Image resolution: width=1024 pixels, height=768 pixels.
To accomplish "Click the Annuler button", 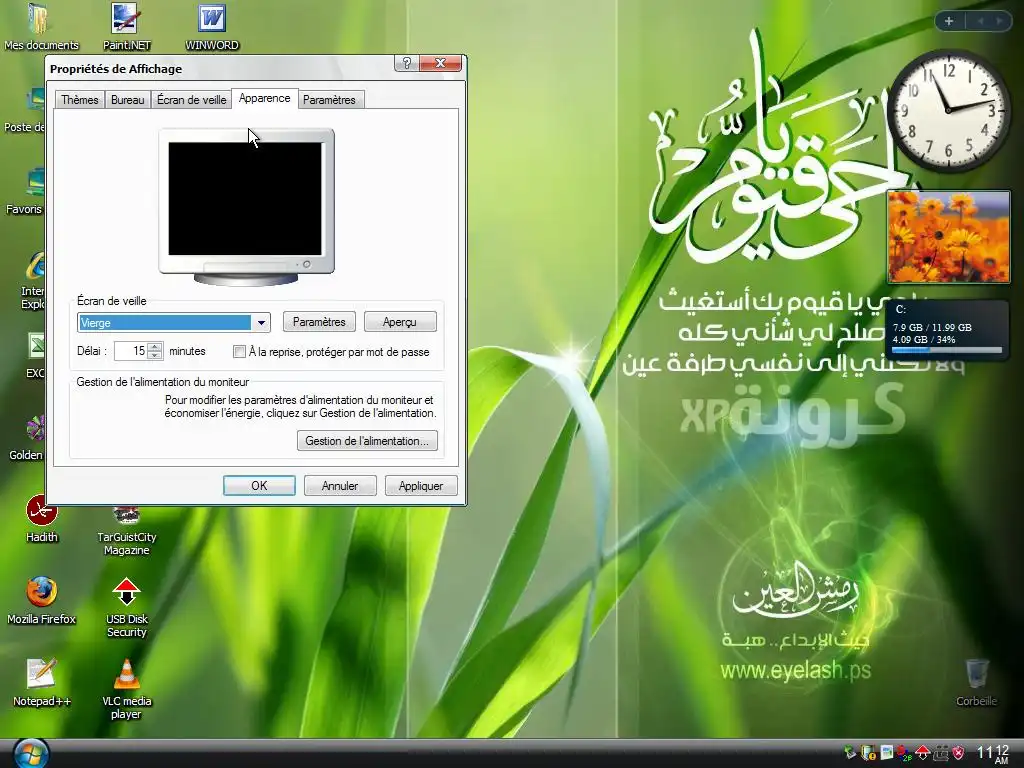I will [340, 486].
